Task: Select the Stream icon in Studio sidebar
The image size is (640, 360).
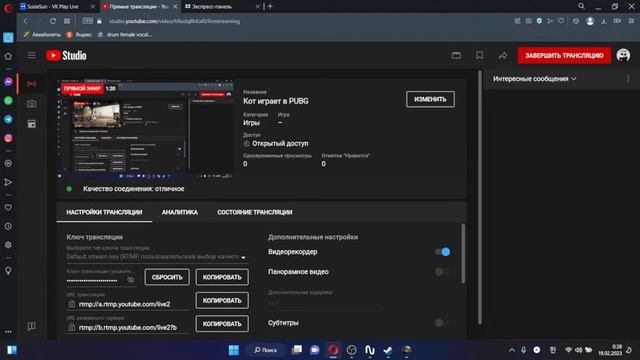Action: (x=31, y=84)
